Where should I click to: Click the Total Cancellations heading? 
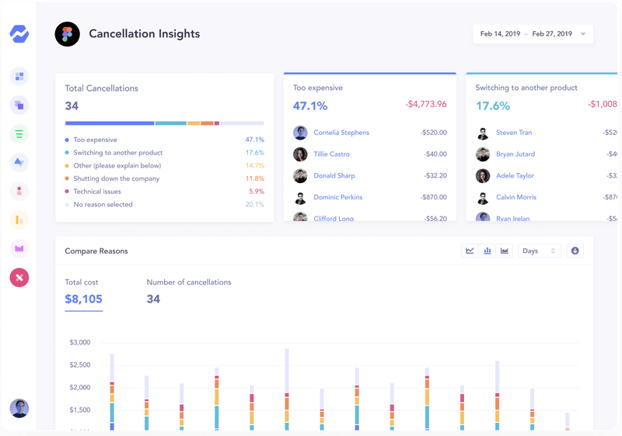[x=102, y=88]
